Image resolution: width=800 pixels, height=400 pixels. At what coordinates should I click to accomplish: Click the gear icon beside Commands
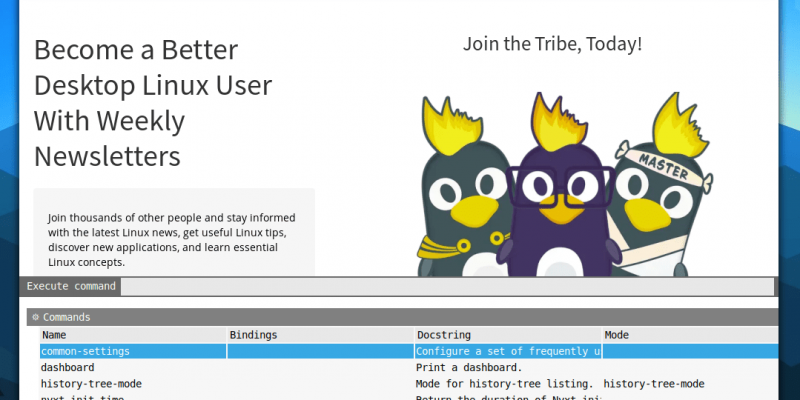click(35, 317)
